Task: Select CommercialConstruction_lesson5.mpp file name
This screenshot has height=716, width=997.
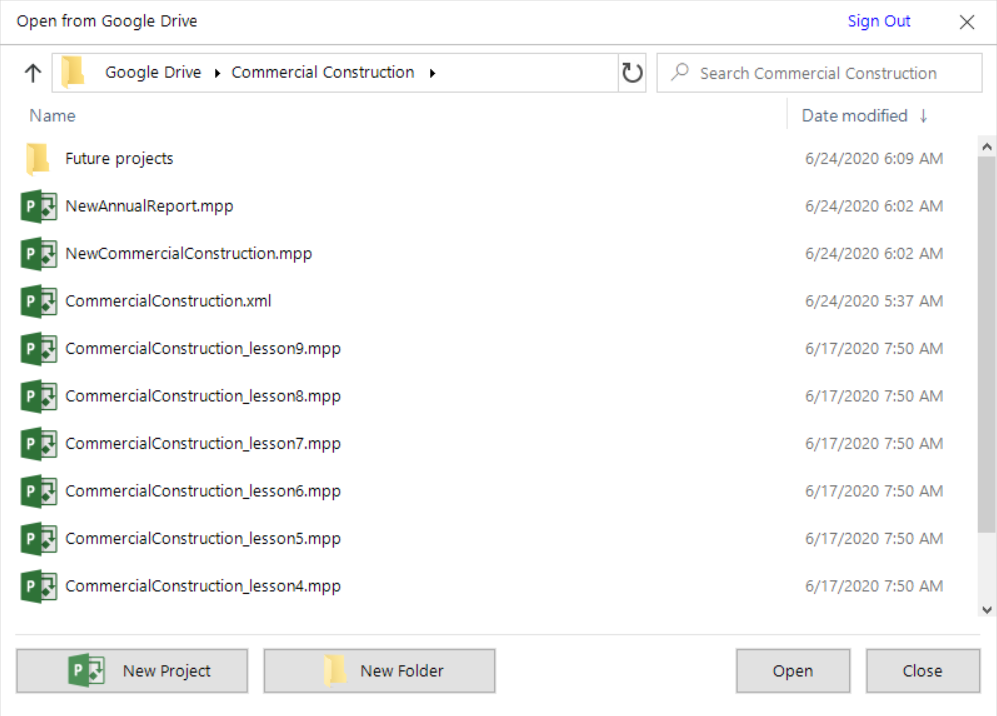Action: (x=203, y=539)
